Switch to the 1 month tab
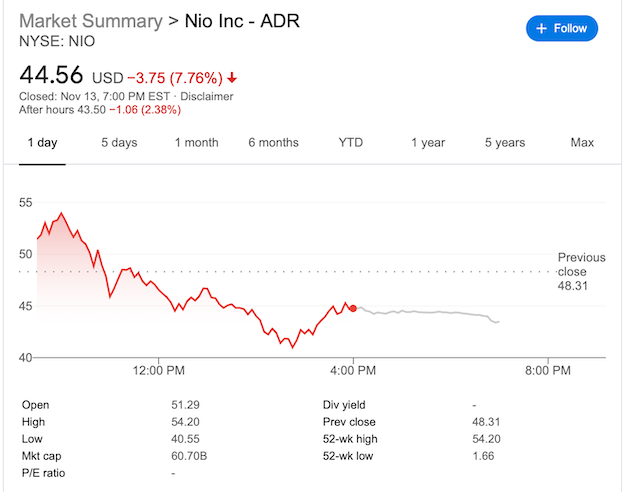The image size is (640, 492). point(196,143)
